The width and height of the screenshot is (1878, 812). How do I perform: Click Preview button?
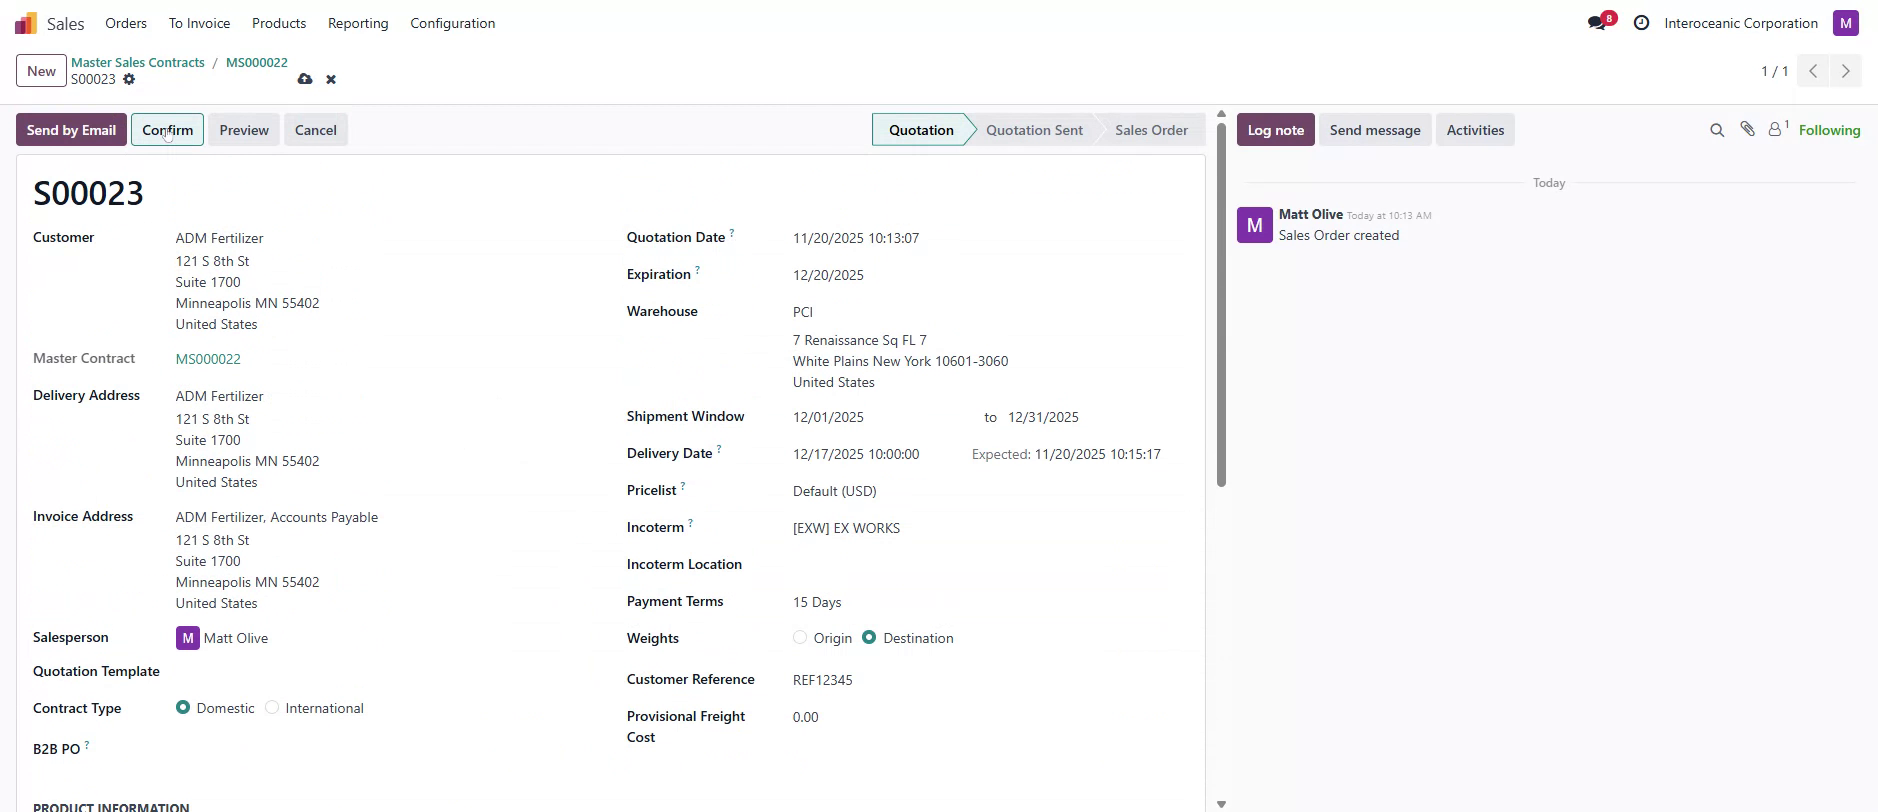point(244,130)
